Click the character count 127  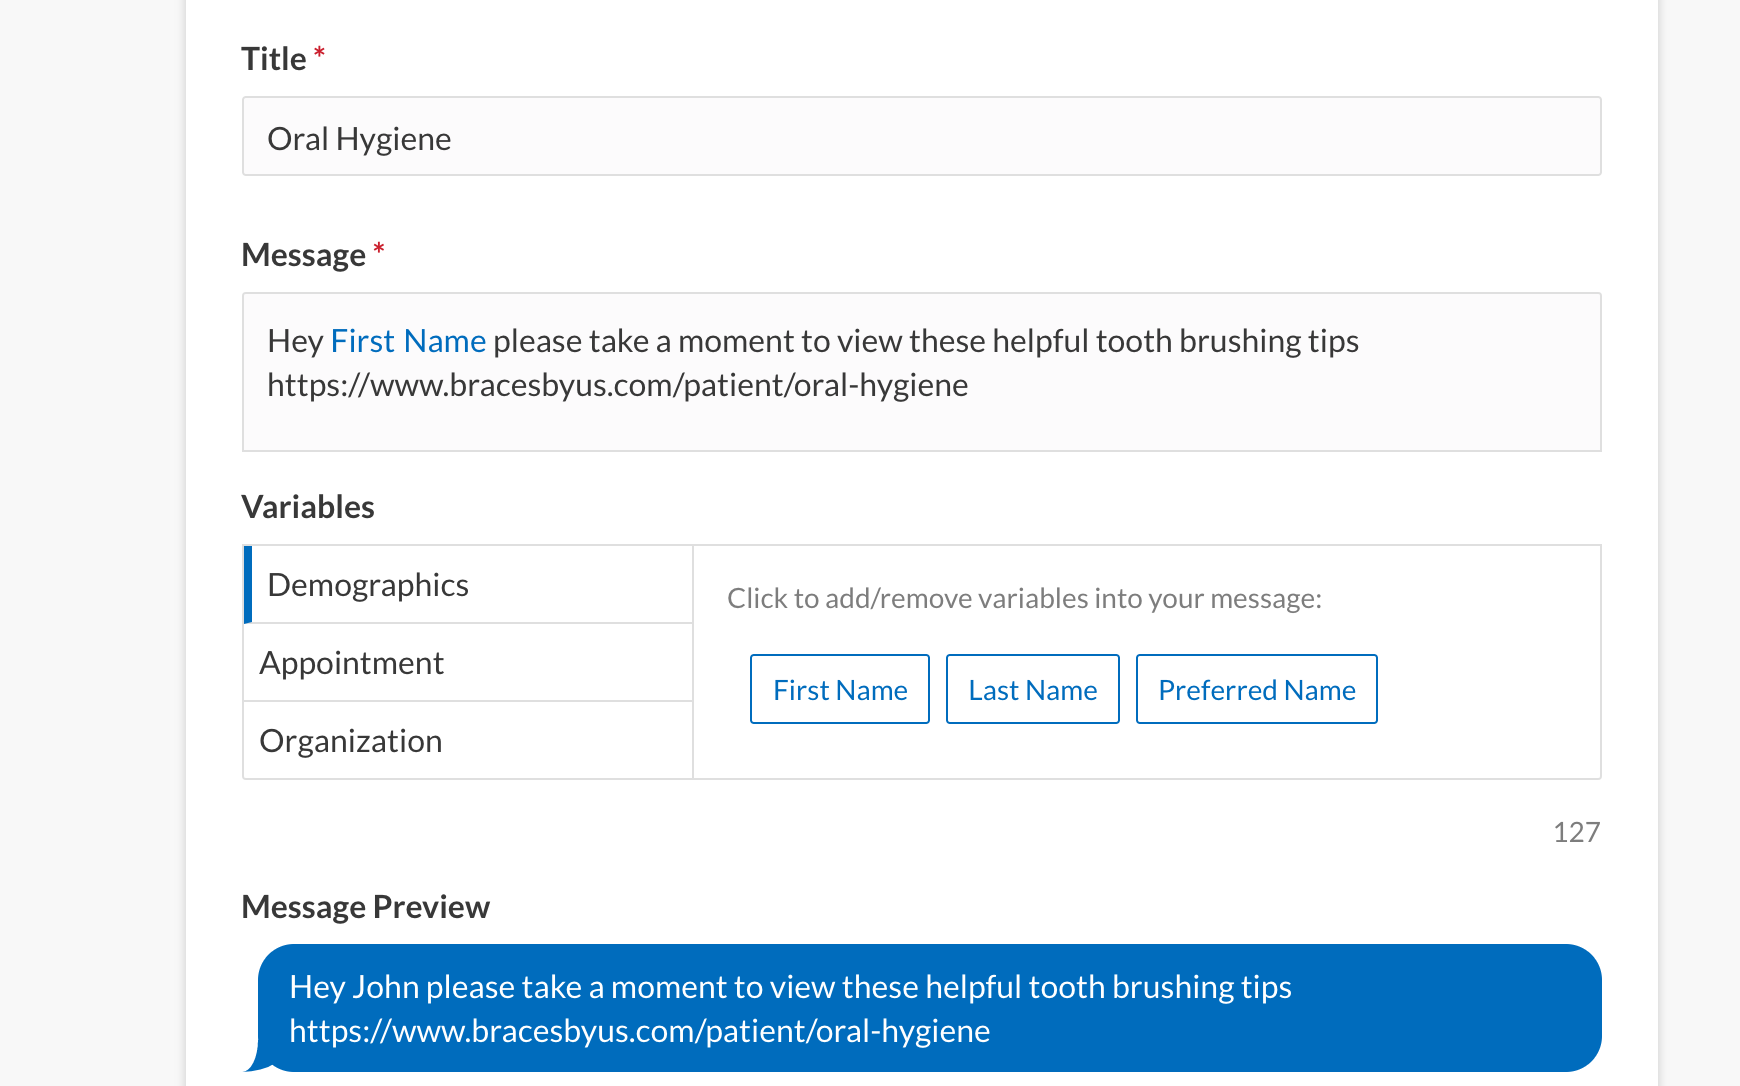click(x=1576, y=832)
